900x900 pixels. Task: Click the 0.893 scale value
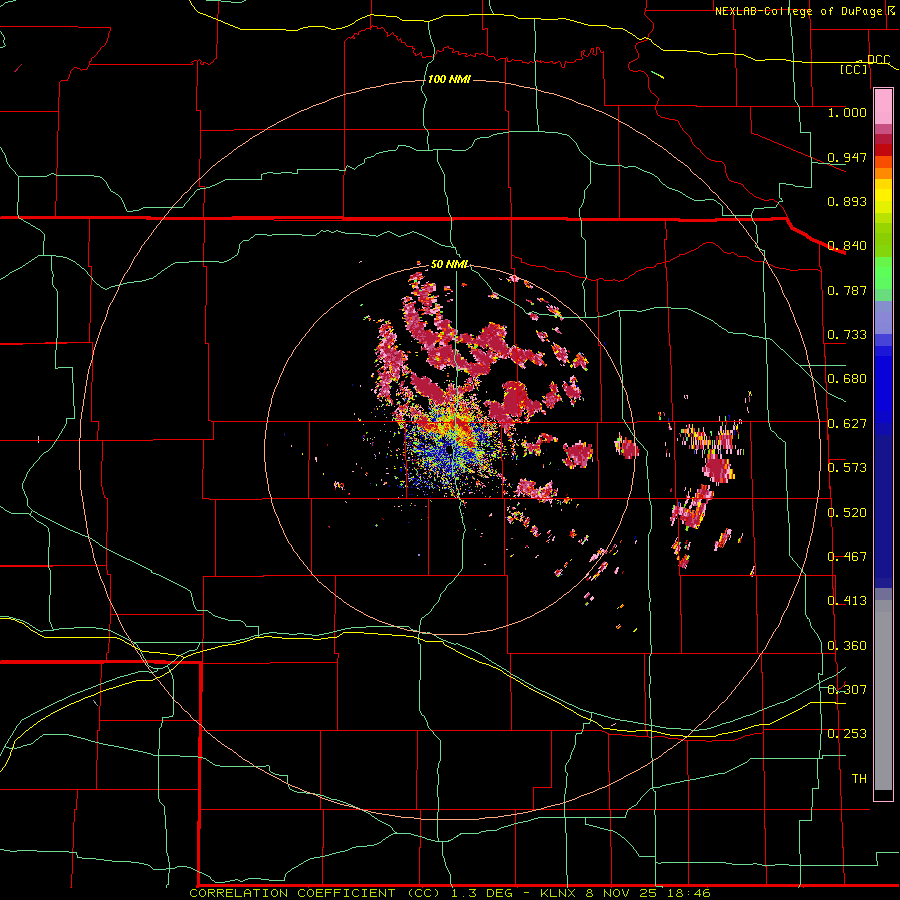click(x=847, y=201)
